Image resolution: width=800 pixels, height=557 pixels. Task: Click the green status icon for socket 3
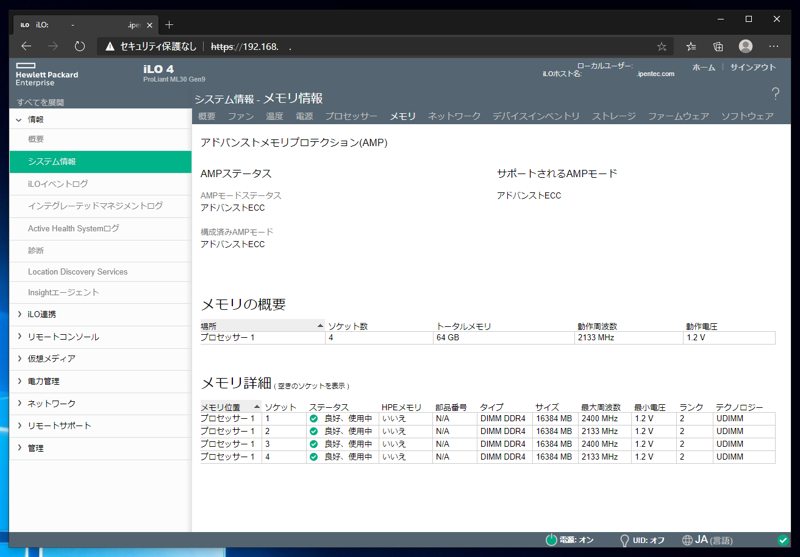(x=314, y=444)
